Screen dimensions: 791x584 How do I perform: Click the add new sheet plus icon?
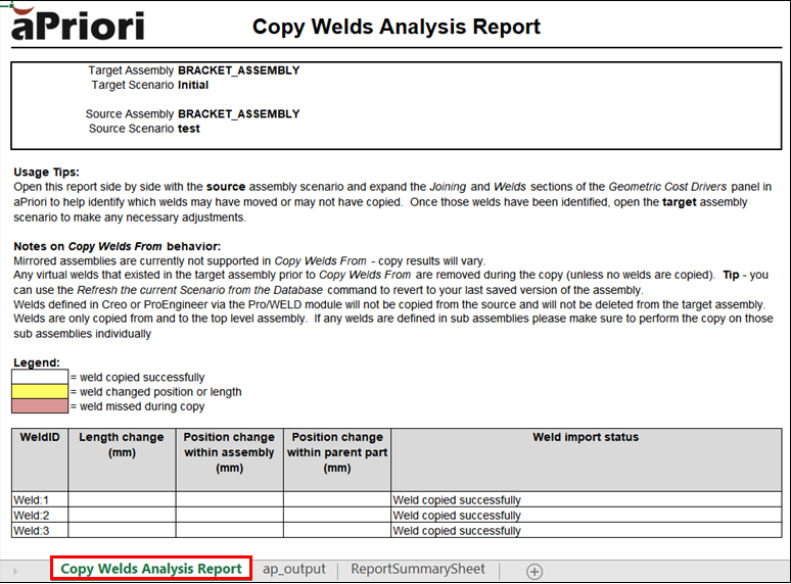(x=534, y=570)
